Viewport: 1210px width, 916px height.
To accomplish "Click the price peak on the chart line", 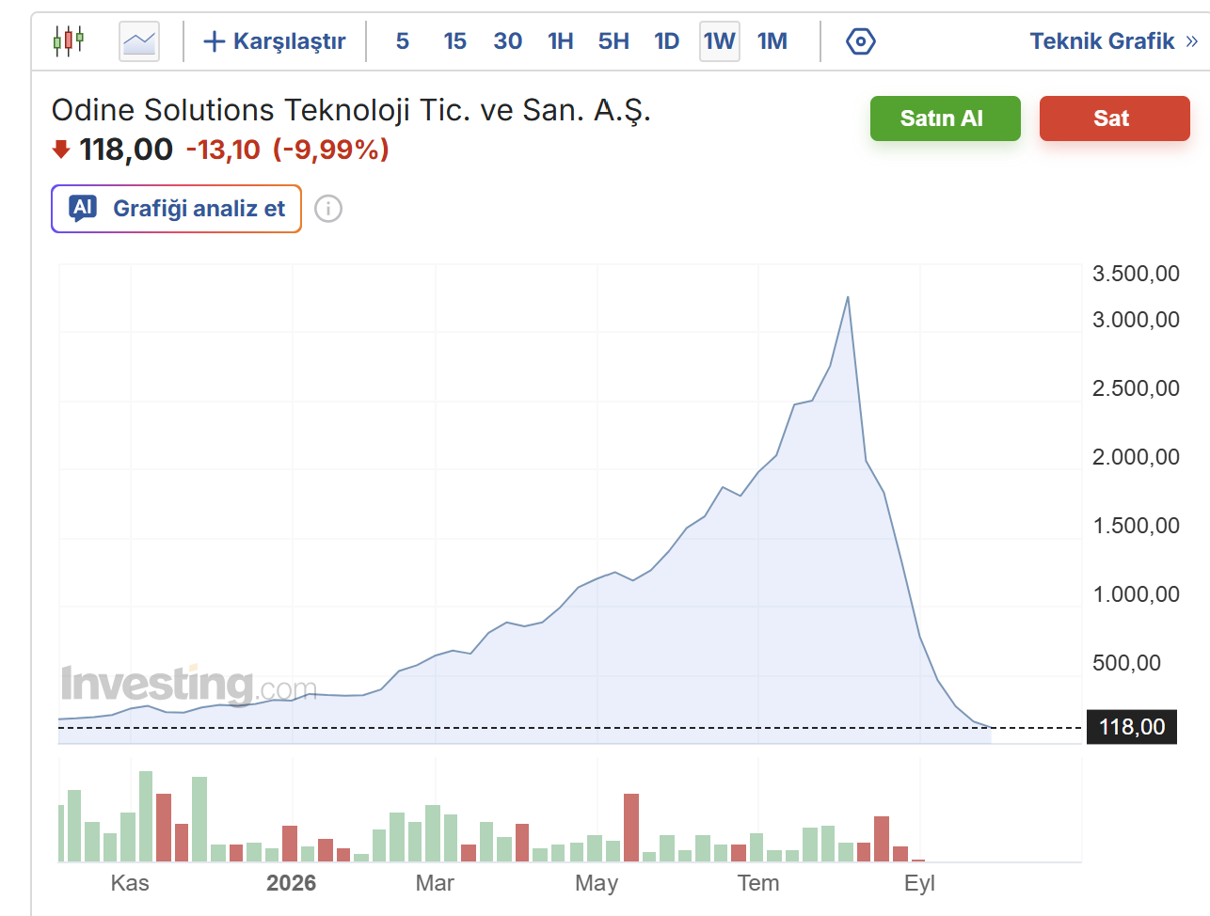I will click(x=848, y=297).
